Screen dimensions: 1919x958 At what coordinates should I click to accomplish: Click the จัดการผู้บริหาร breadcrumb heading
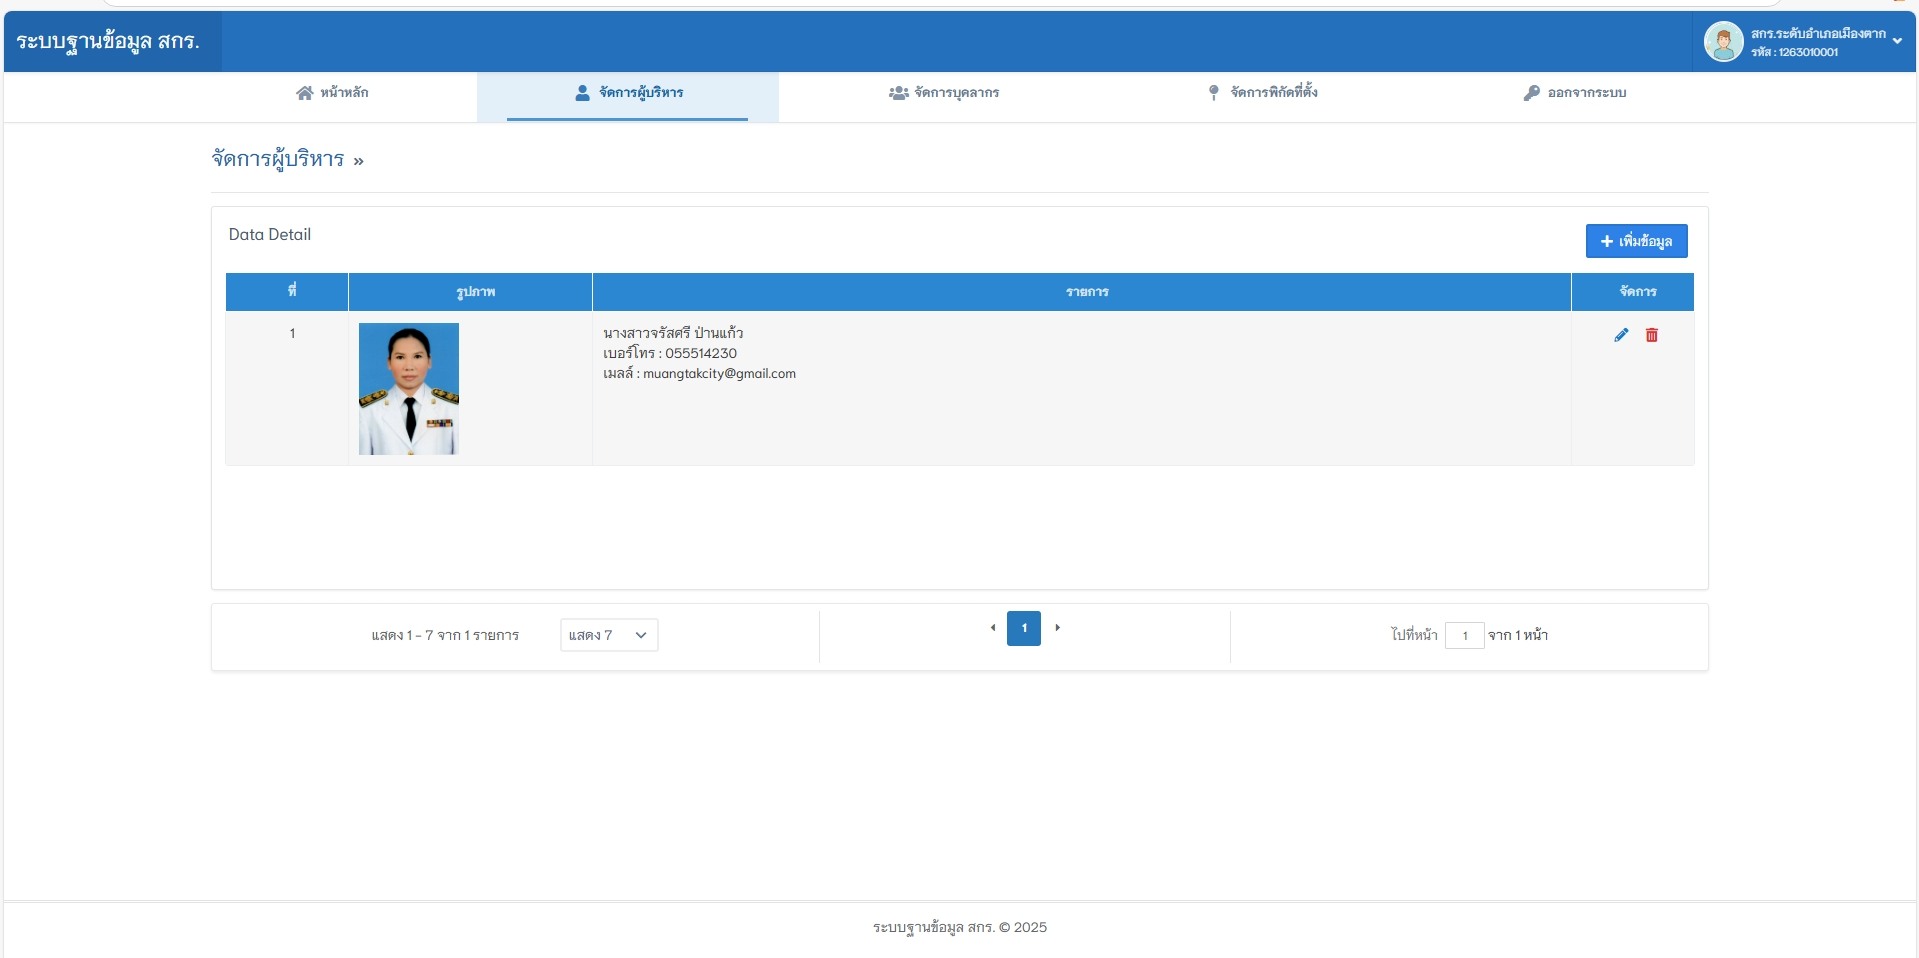[278, 159]
